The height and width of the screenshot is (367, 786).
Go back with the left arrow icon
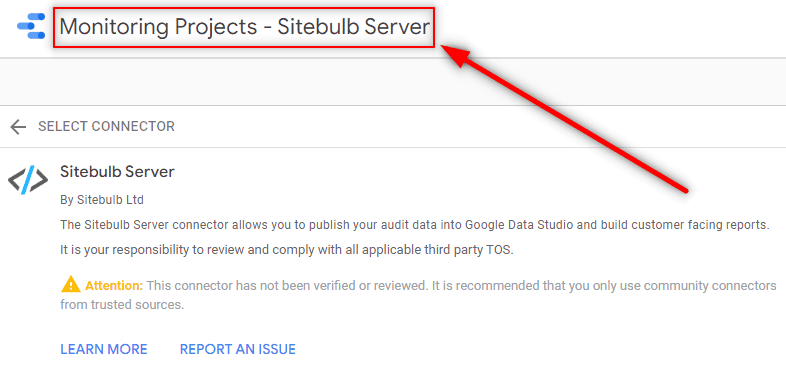(x=18, y=127)
